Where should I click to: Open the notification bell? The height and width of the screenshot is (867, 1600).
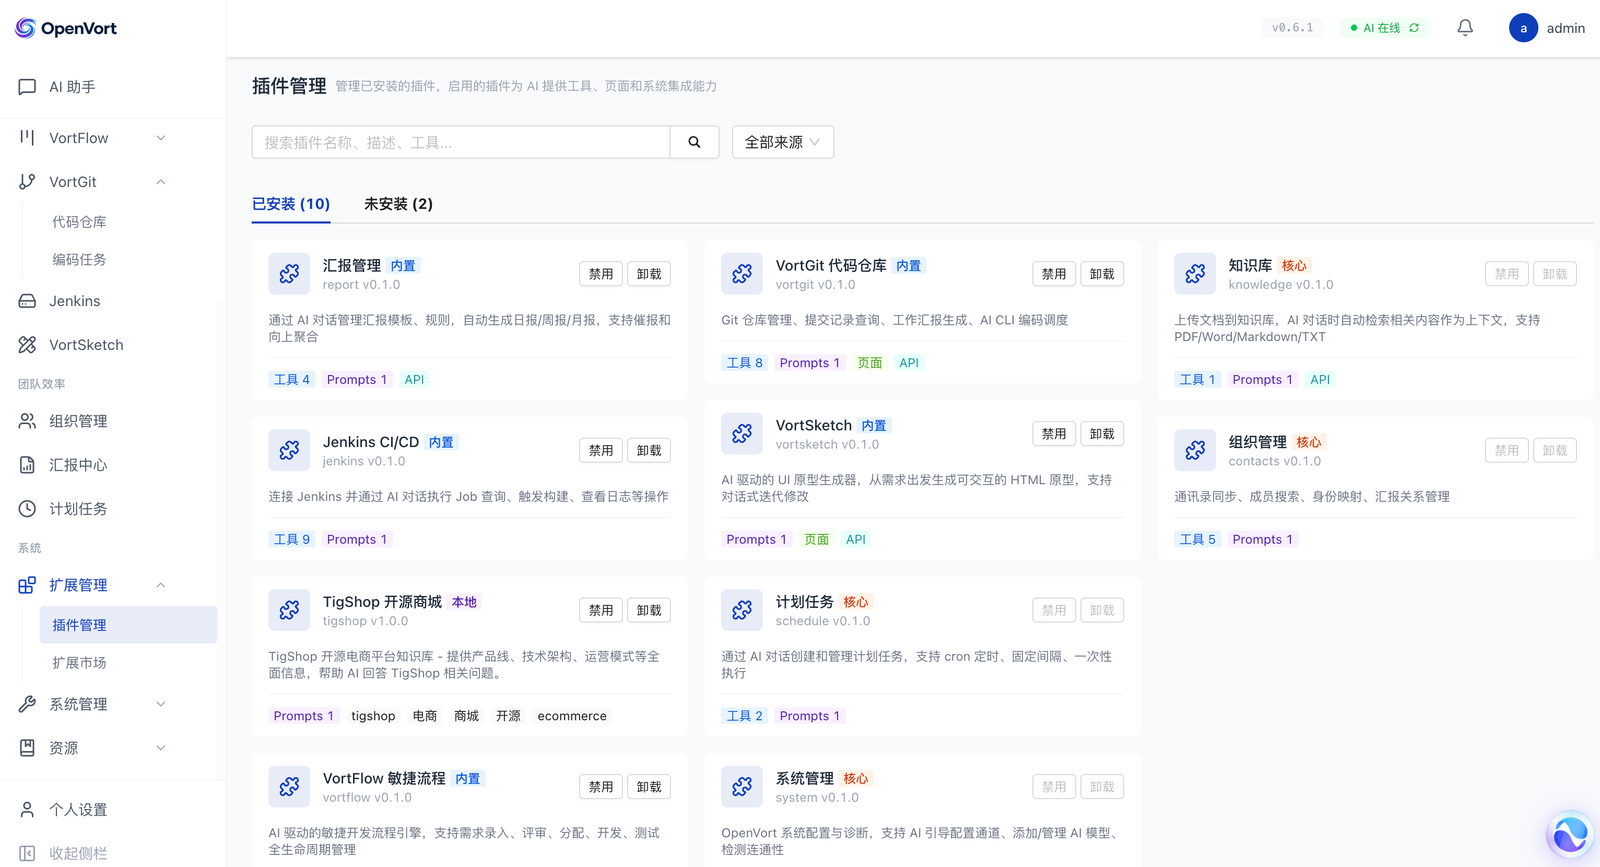pyautogui.click(x=1465, y=28)
